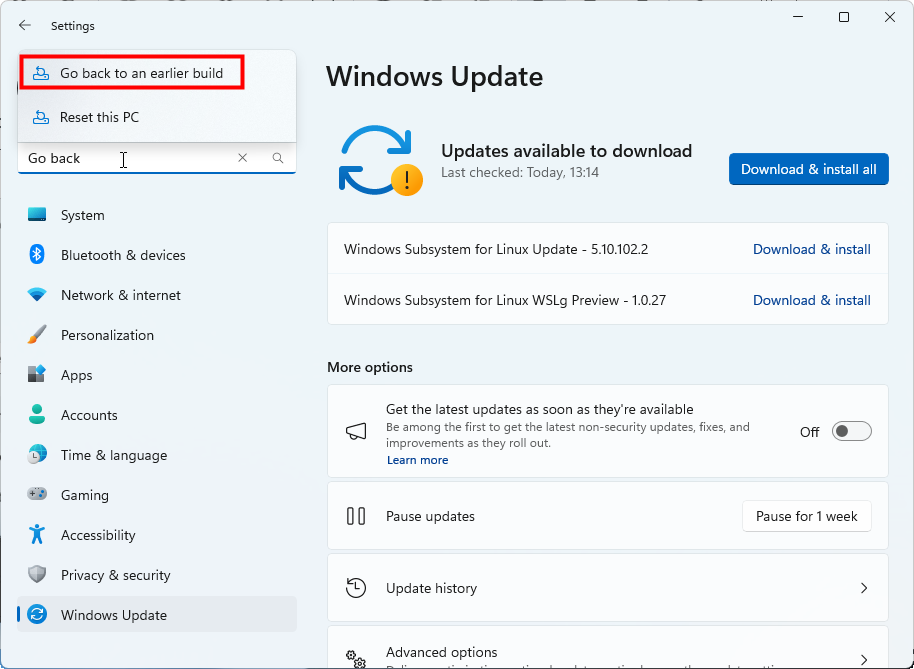Go to Accounts settings
Viewport: 914px width, 669px height.
(157, 415)
